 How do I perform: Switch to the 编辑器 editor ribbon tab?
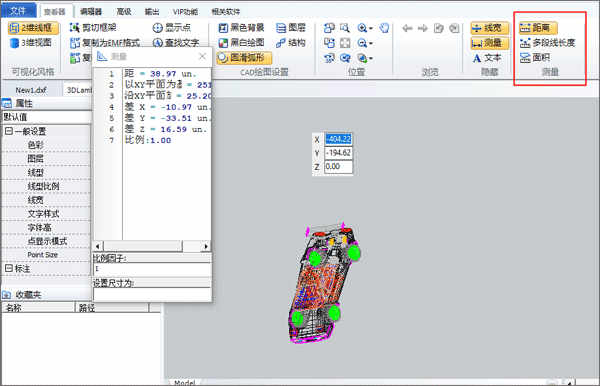91,11
